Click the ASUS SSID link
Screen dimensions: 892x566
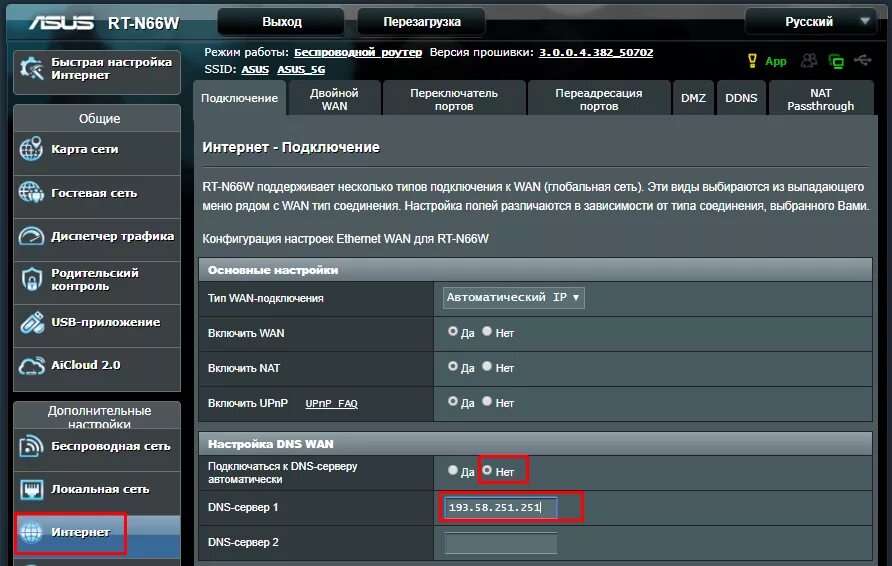(255, 69)
